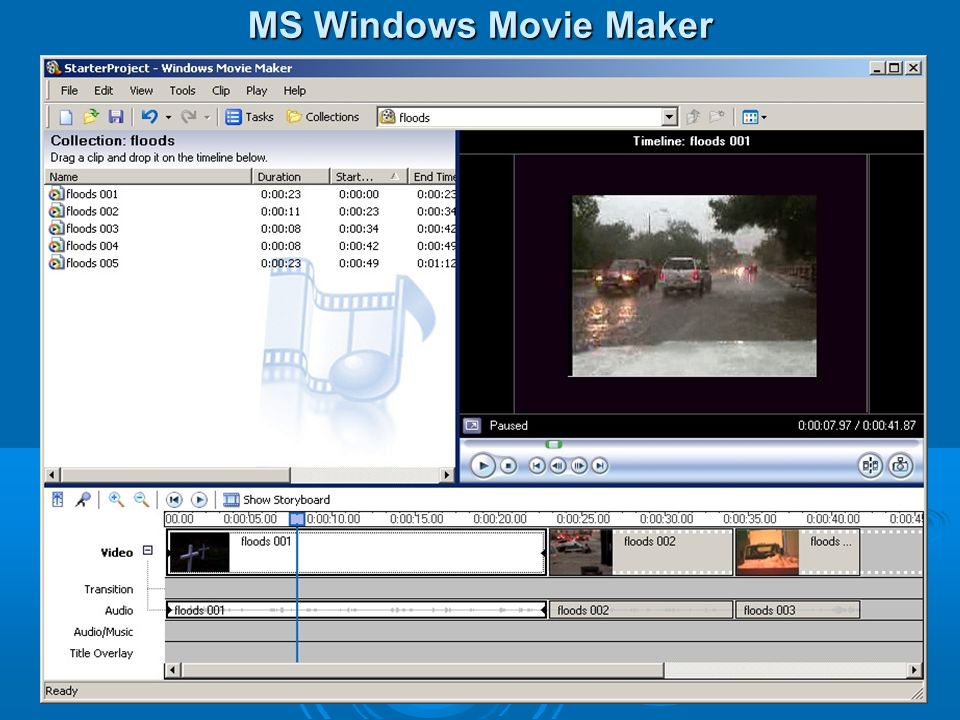Open the Views dropdown in the toolbar
The height and width of the screenshot is (720, 960).
coord(754,116)
